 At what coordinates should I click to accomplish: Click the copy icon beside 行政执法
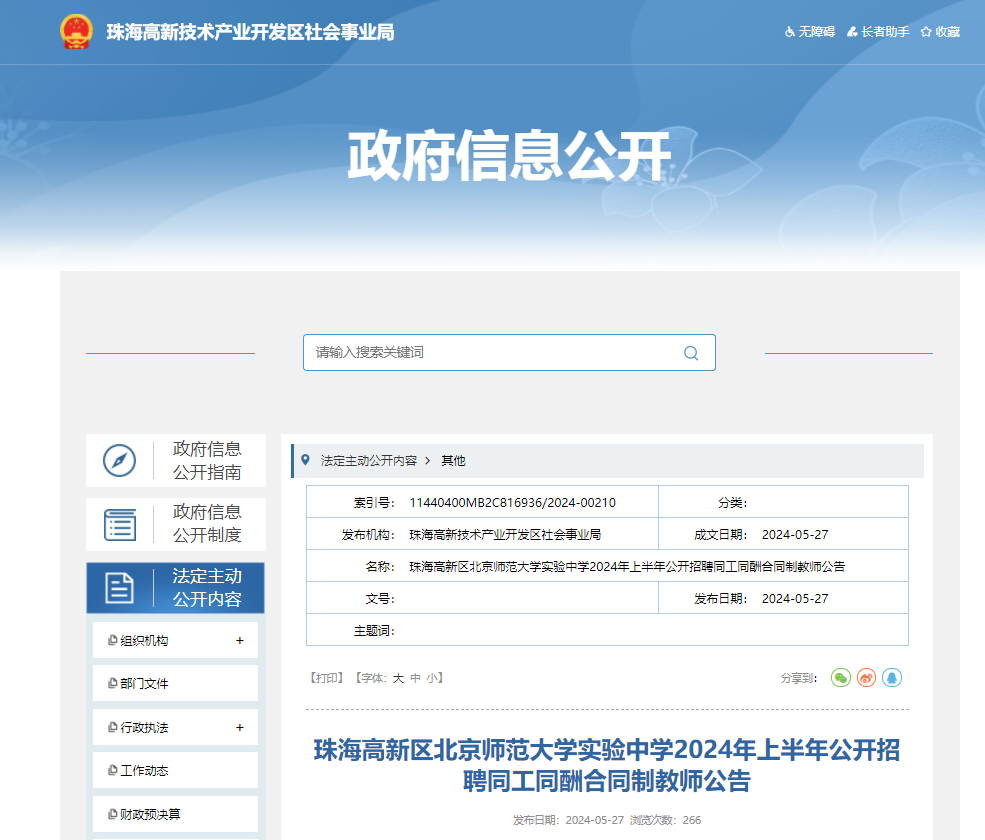click(112, 727)
